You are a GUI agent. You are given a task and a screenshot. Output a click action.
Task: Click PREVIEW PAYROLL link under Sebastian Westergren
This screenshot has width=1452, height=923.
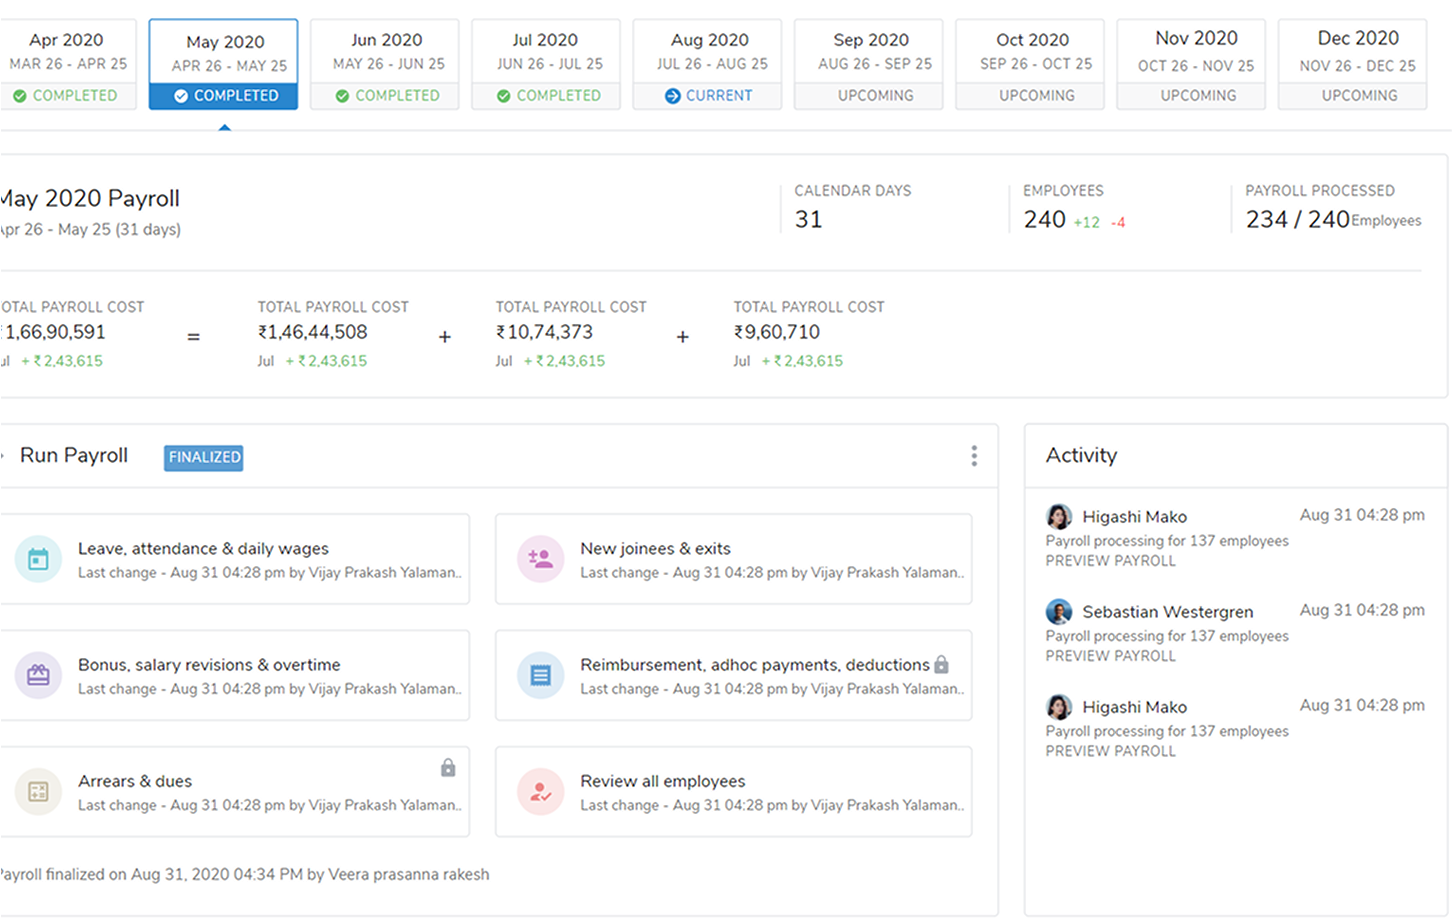pos(1110,656)
